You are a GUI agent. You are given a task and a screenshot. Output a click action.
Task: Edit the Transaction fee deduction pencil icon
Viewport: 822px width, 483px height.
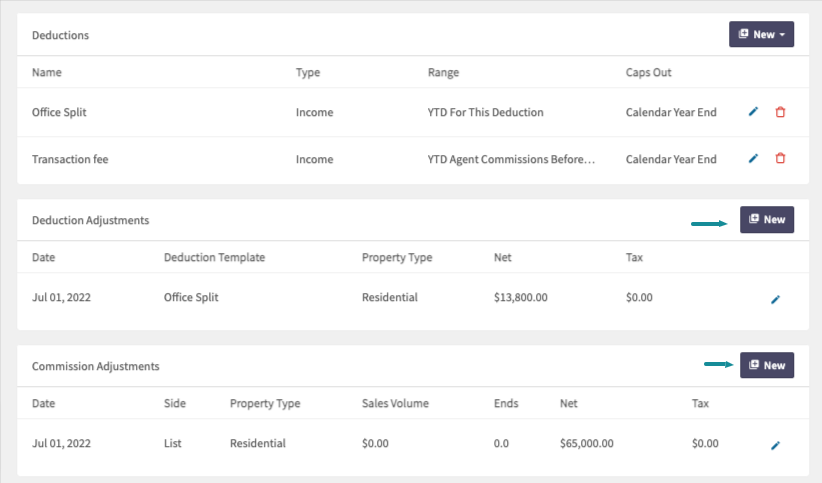(753, 158)
